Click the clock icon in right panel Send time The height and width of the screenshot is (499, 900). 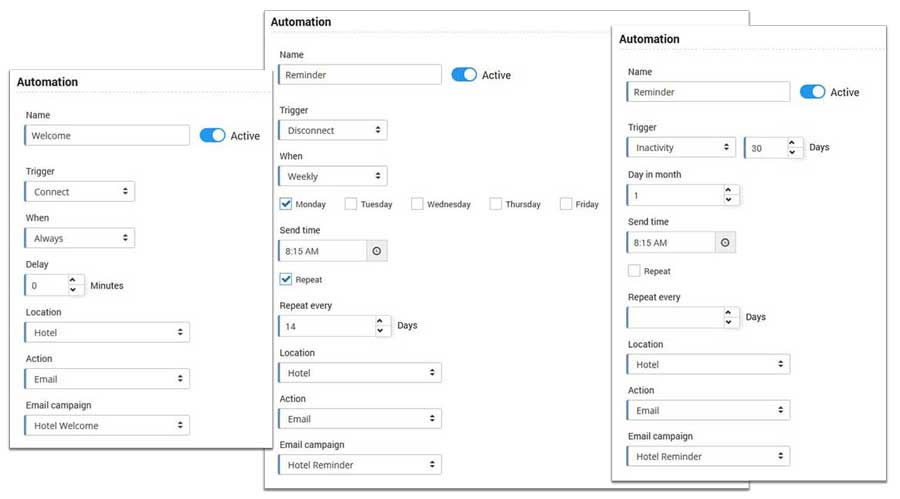725,243
